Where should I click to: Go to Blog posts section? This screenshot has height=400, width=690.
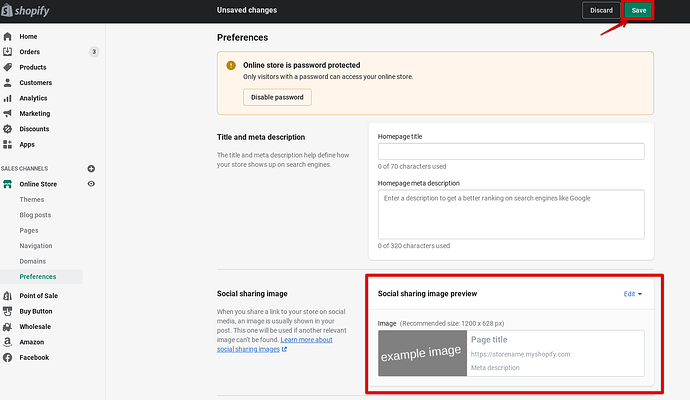pos(35,215)
